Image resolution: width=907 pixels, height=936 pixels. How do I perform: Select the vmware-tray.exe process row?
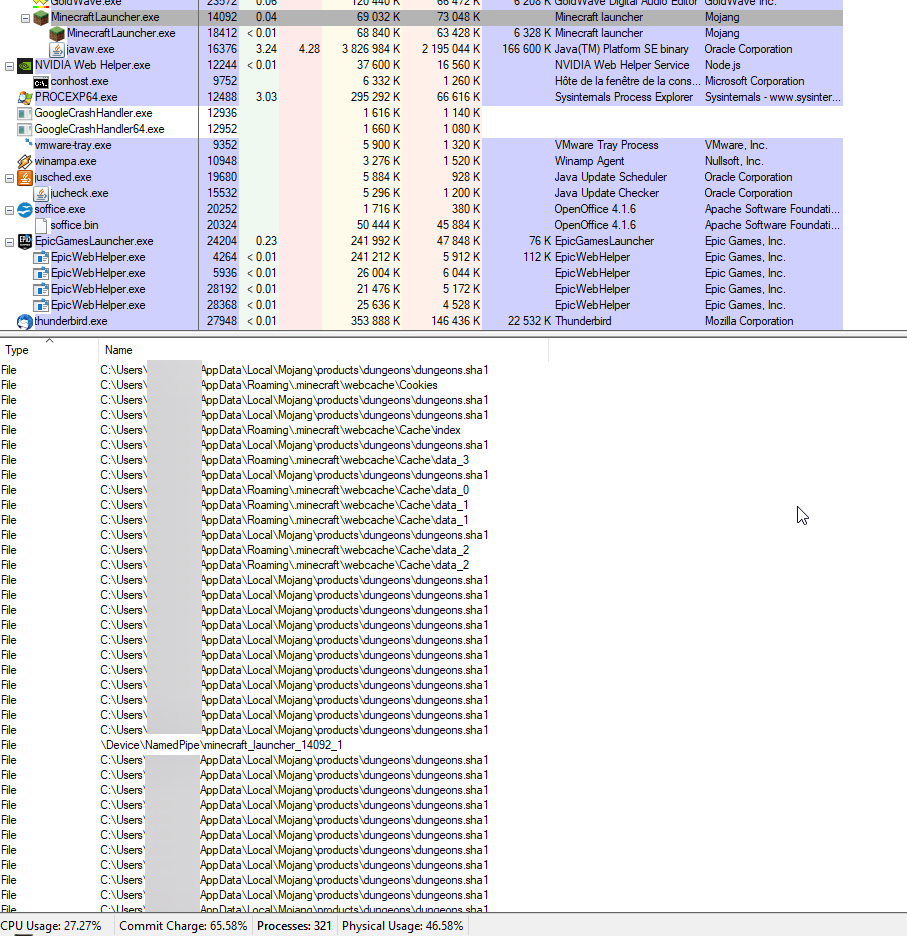click(x=421, y=145)
